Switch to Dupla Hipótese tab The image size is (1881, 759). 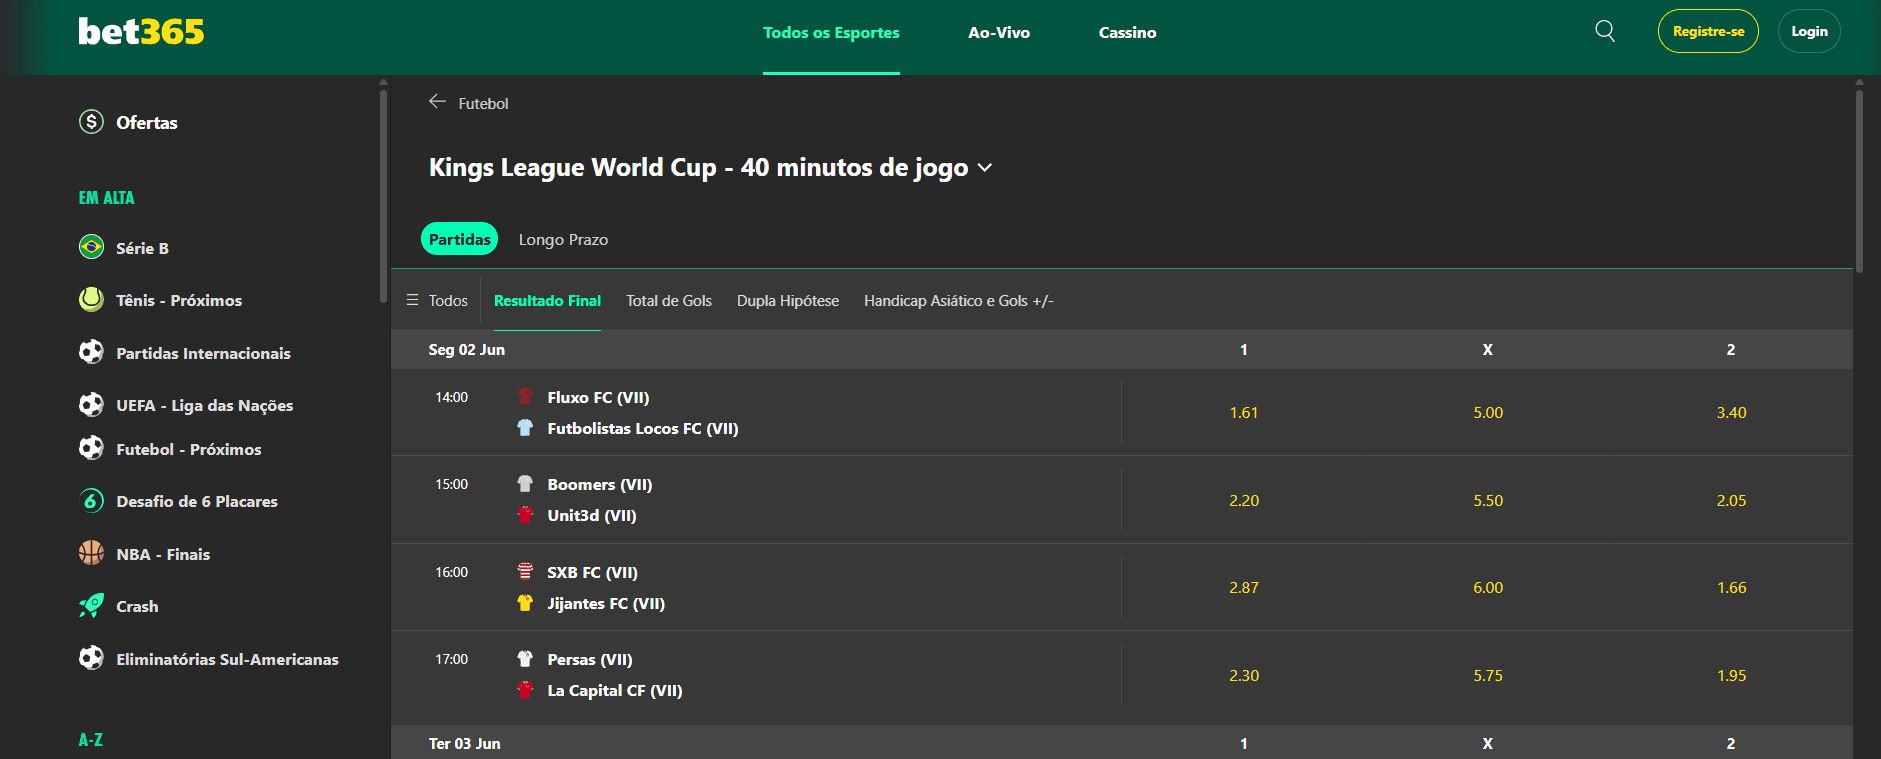point(788,300)
